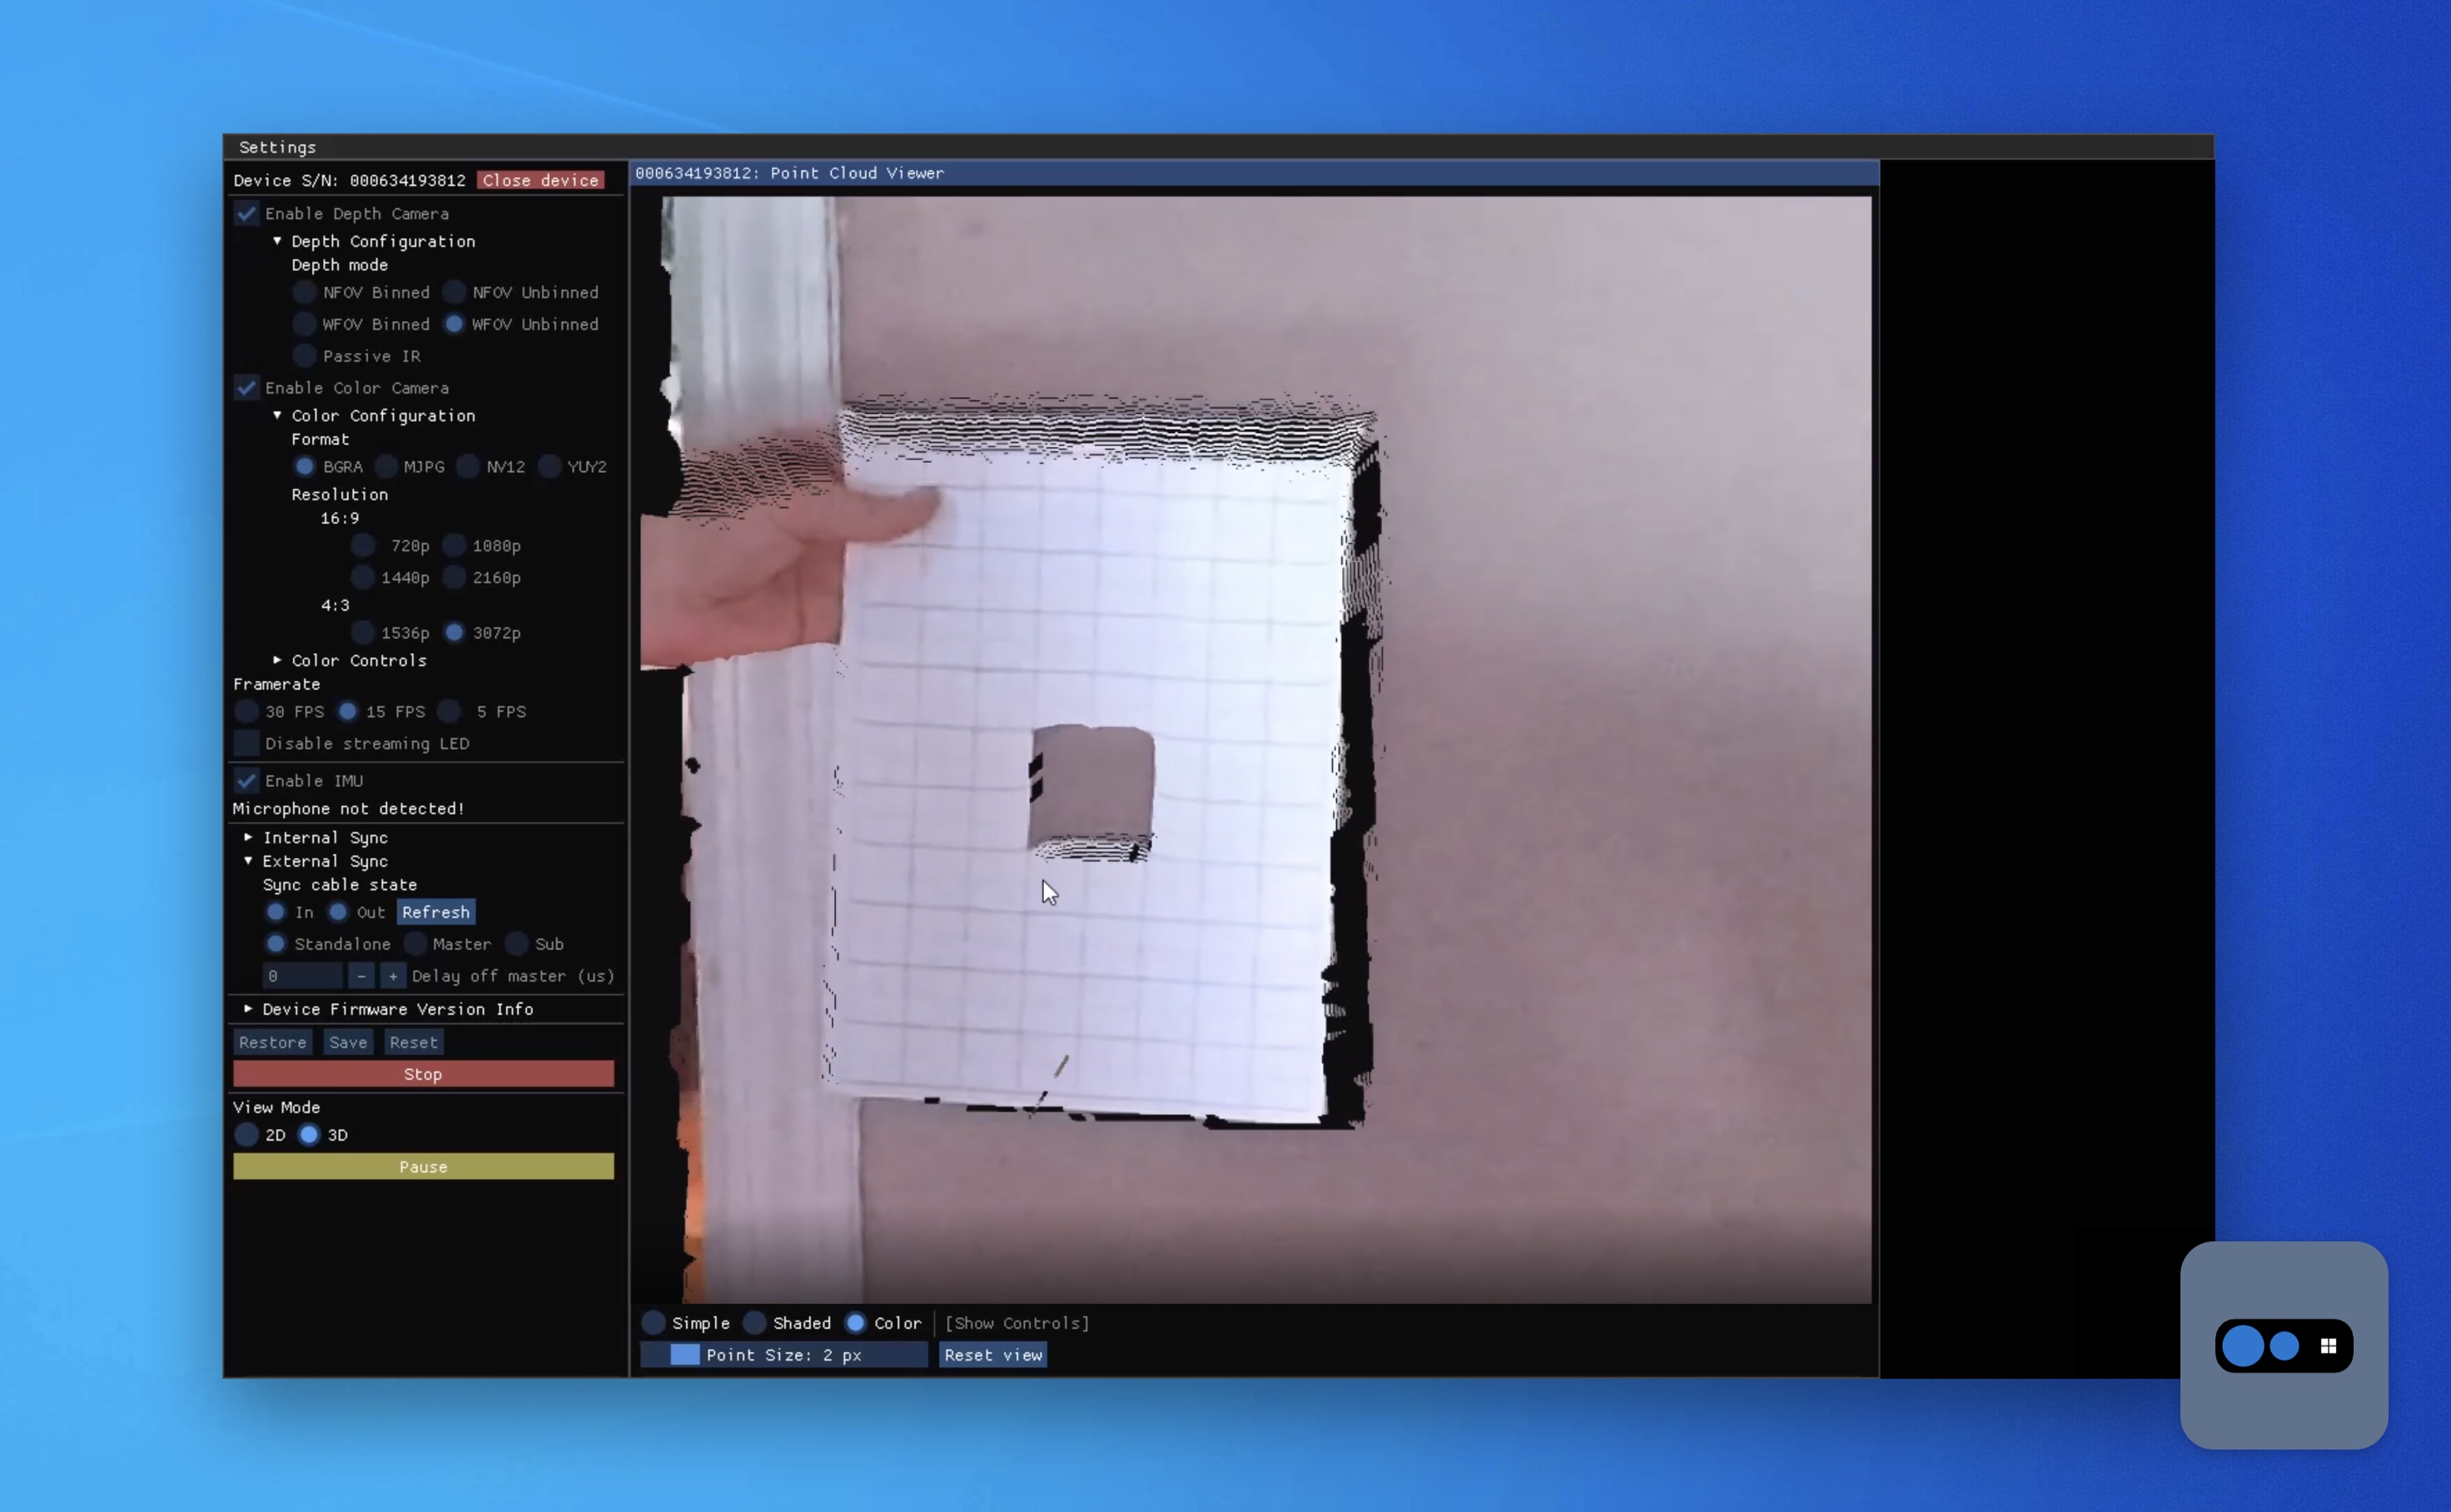Click the two-dot toggle in the screen overlay

click(2262, 1346)
